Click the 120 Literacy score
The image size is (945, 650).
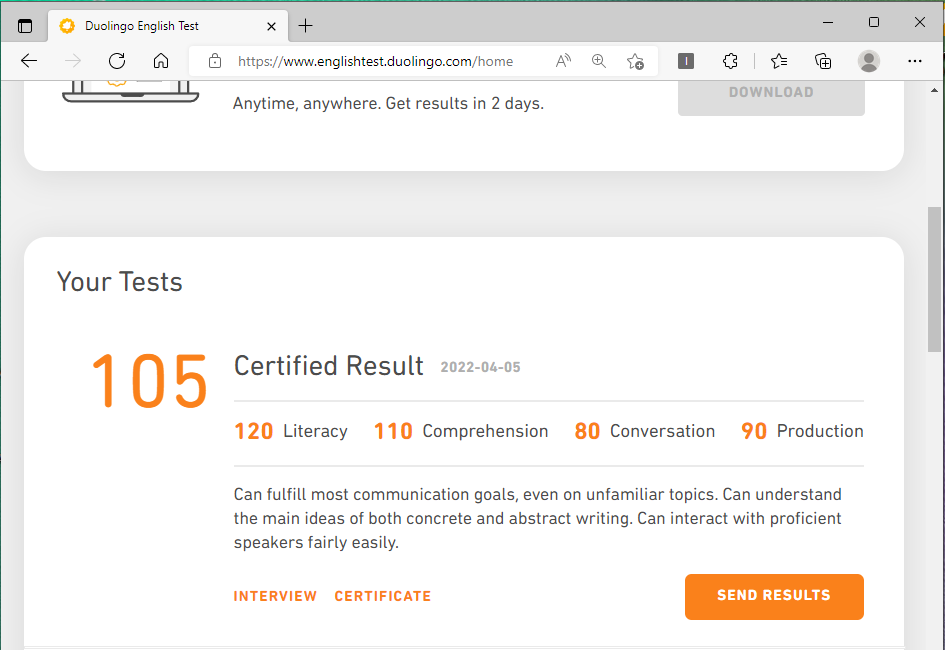pyautogui.click(x=291, y=431)
